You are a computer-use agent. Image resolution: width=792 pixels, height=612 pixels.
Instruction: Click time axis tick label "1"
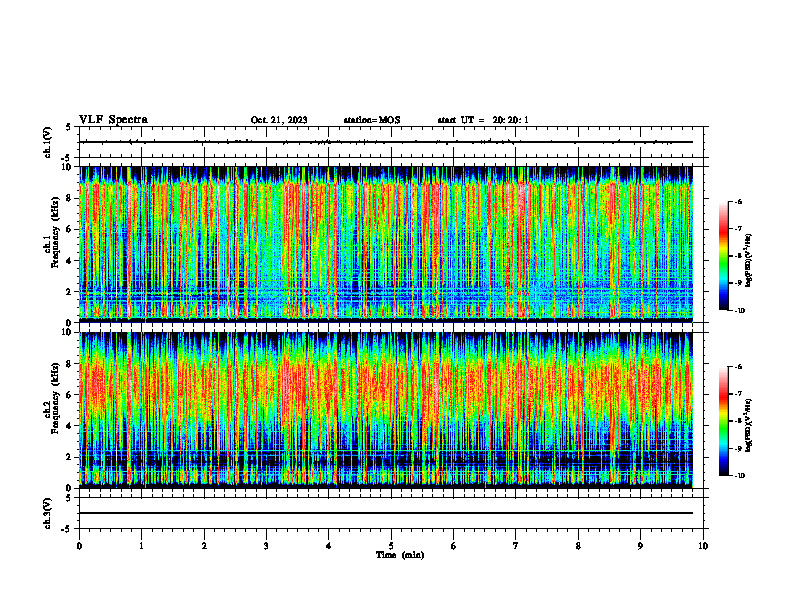point(141,546)
